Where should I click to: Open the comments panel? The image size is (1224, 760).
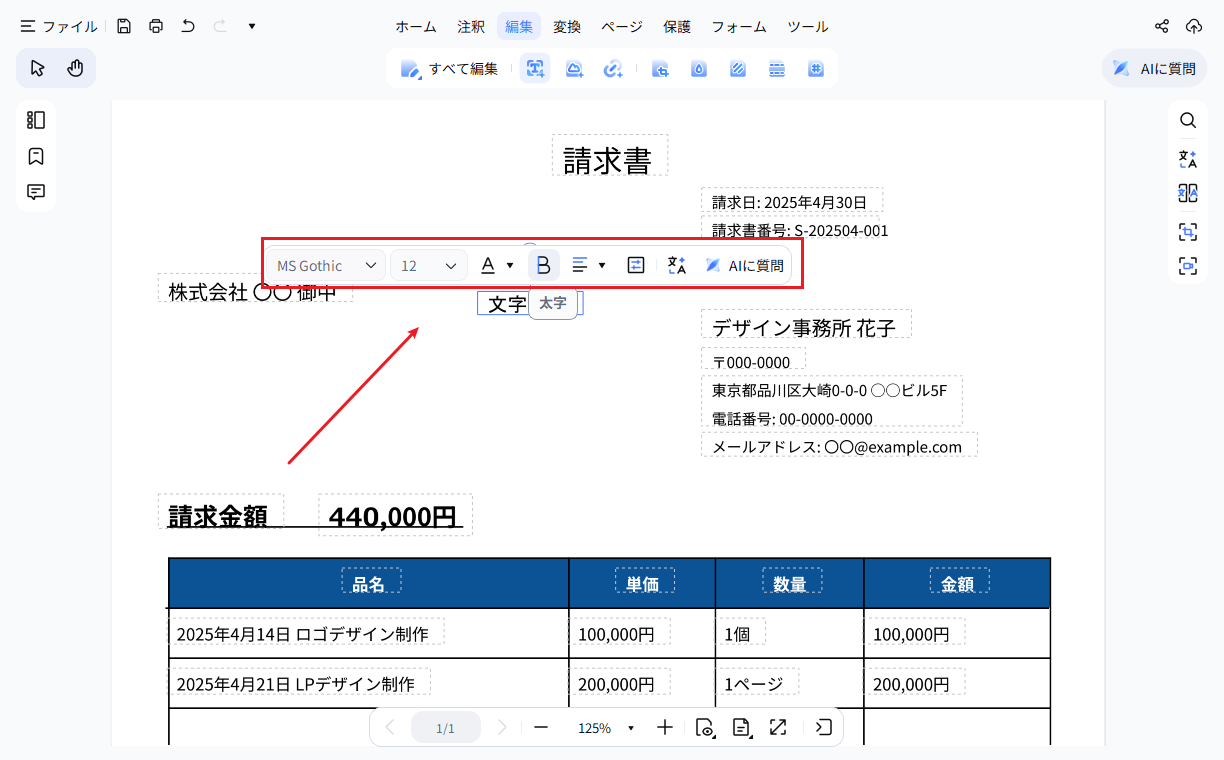tap(36, 192)
